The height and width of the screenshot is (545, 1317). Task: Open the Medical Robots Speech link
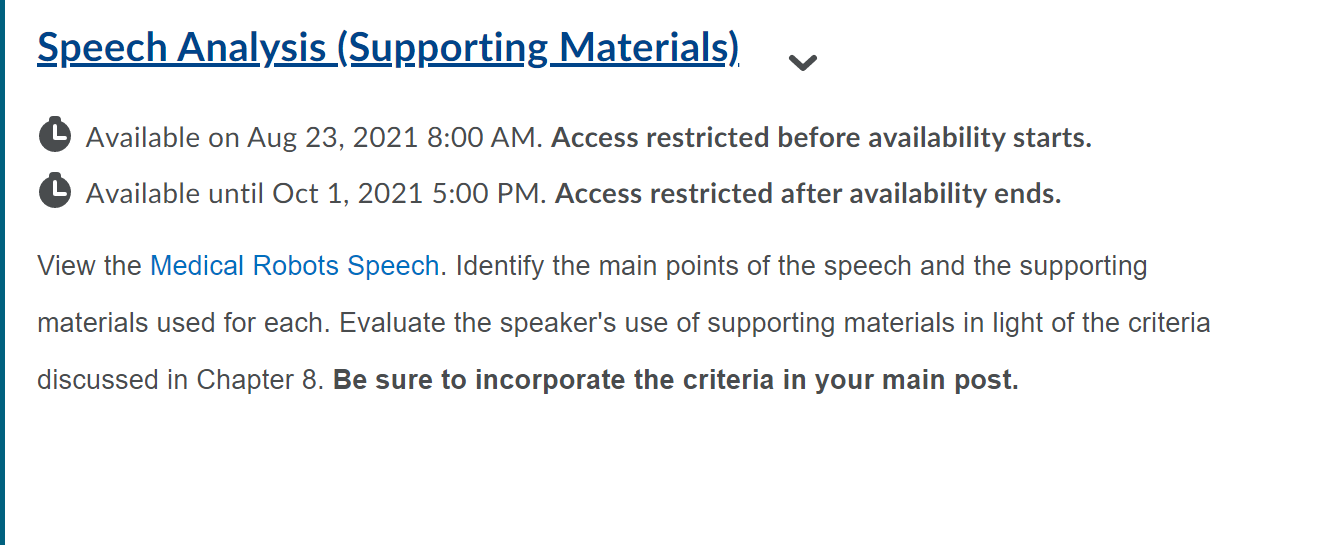tap(294, 266)
